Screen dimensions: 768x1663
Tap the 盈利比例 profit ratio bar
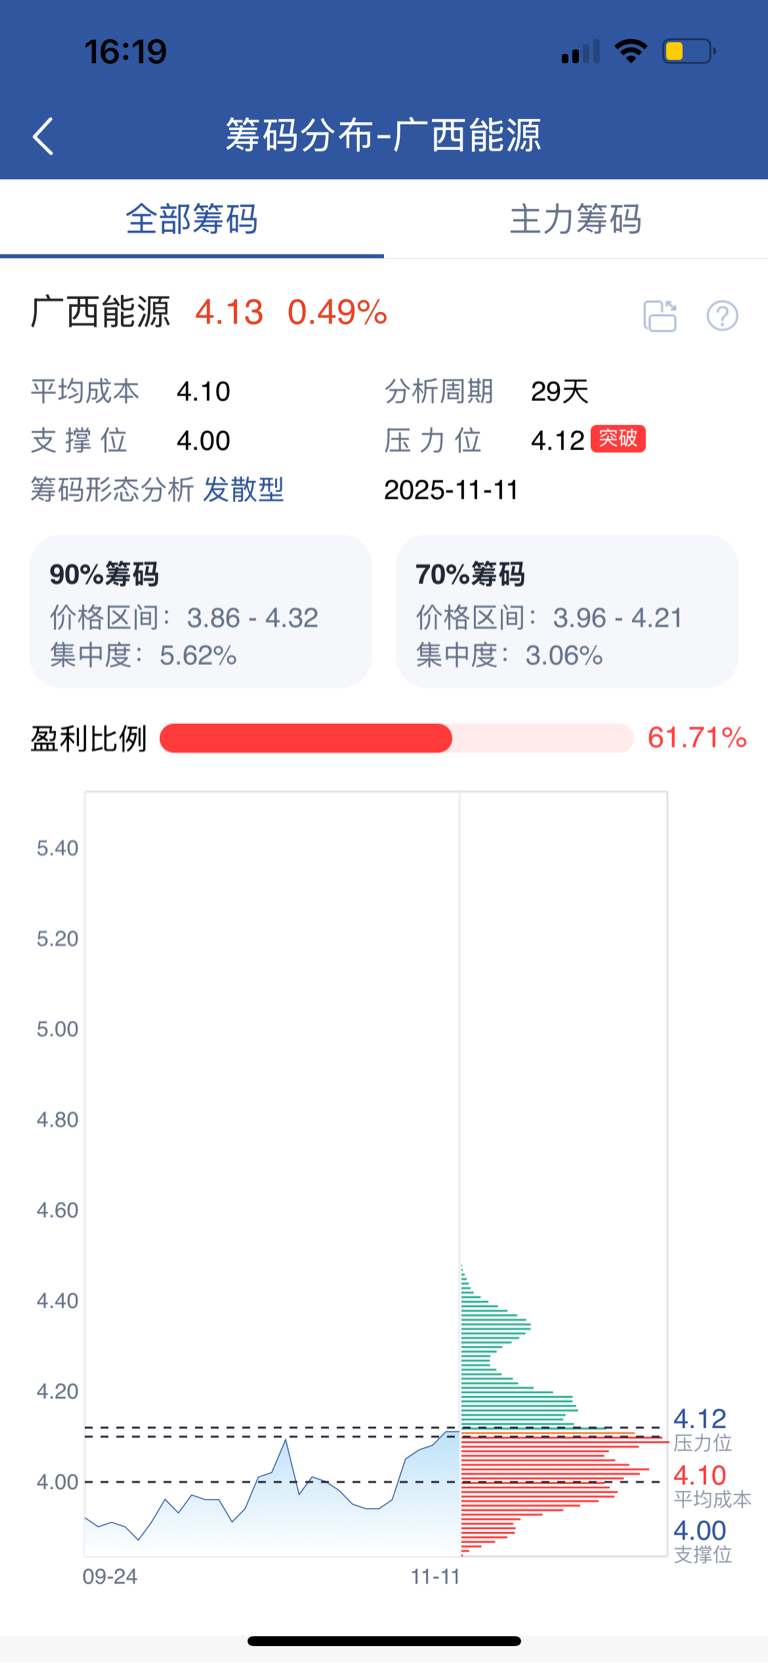point(396,738)
